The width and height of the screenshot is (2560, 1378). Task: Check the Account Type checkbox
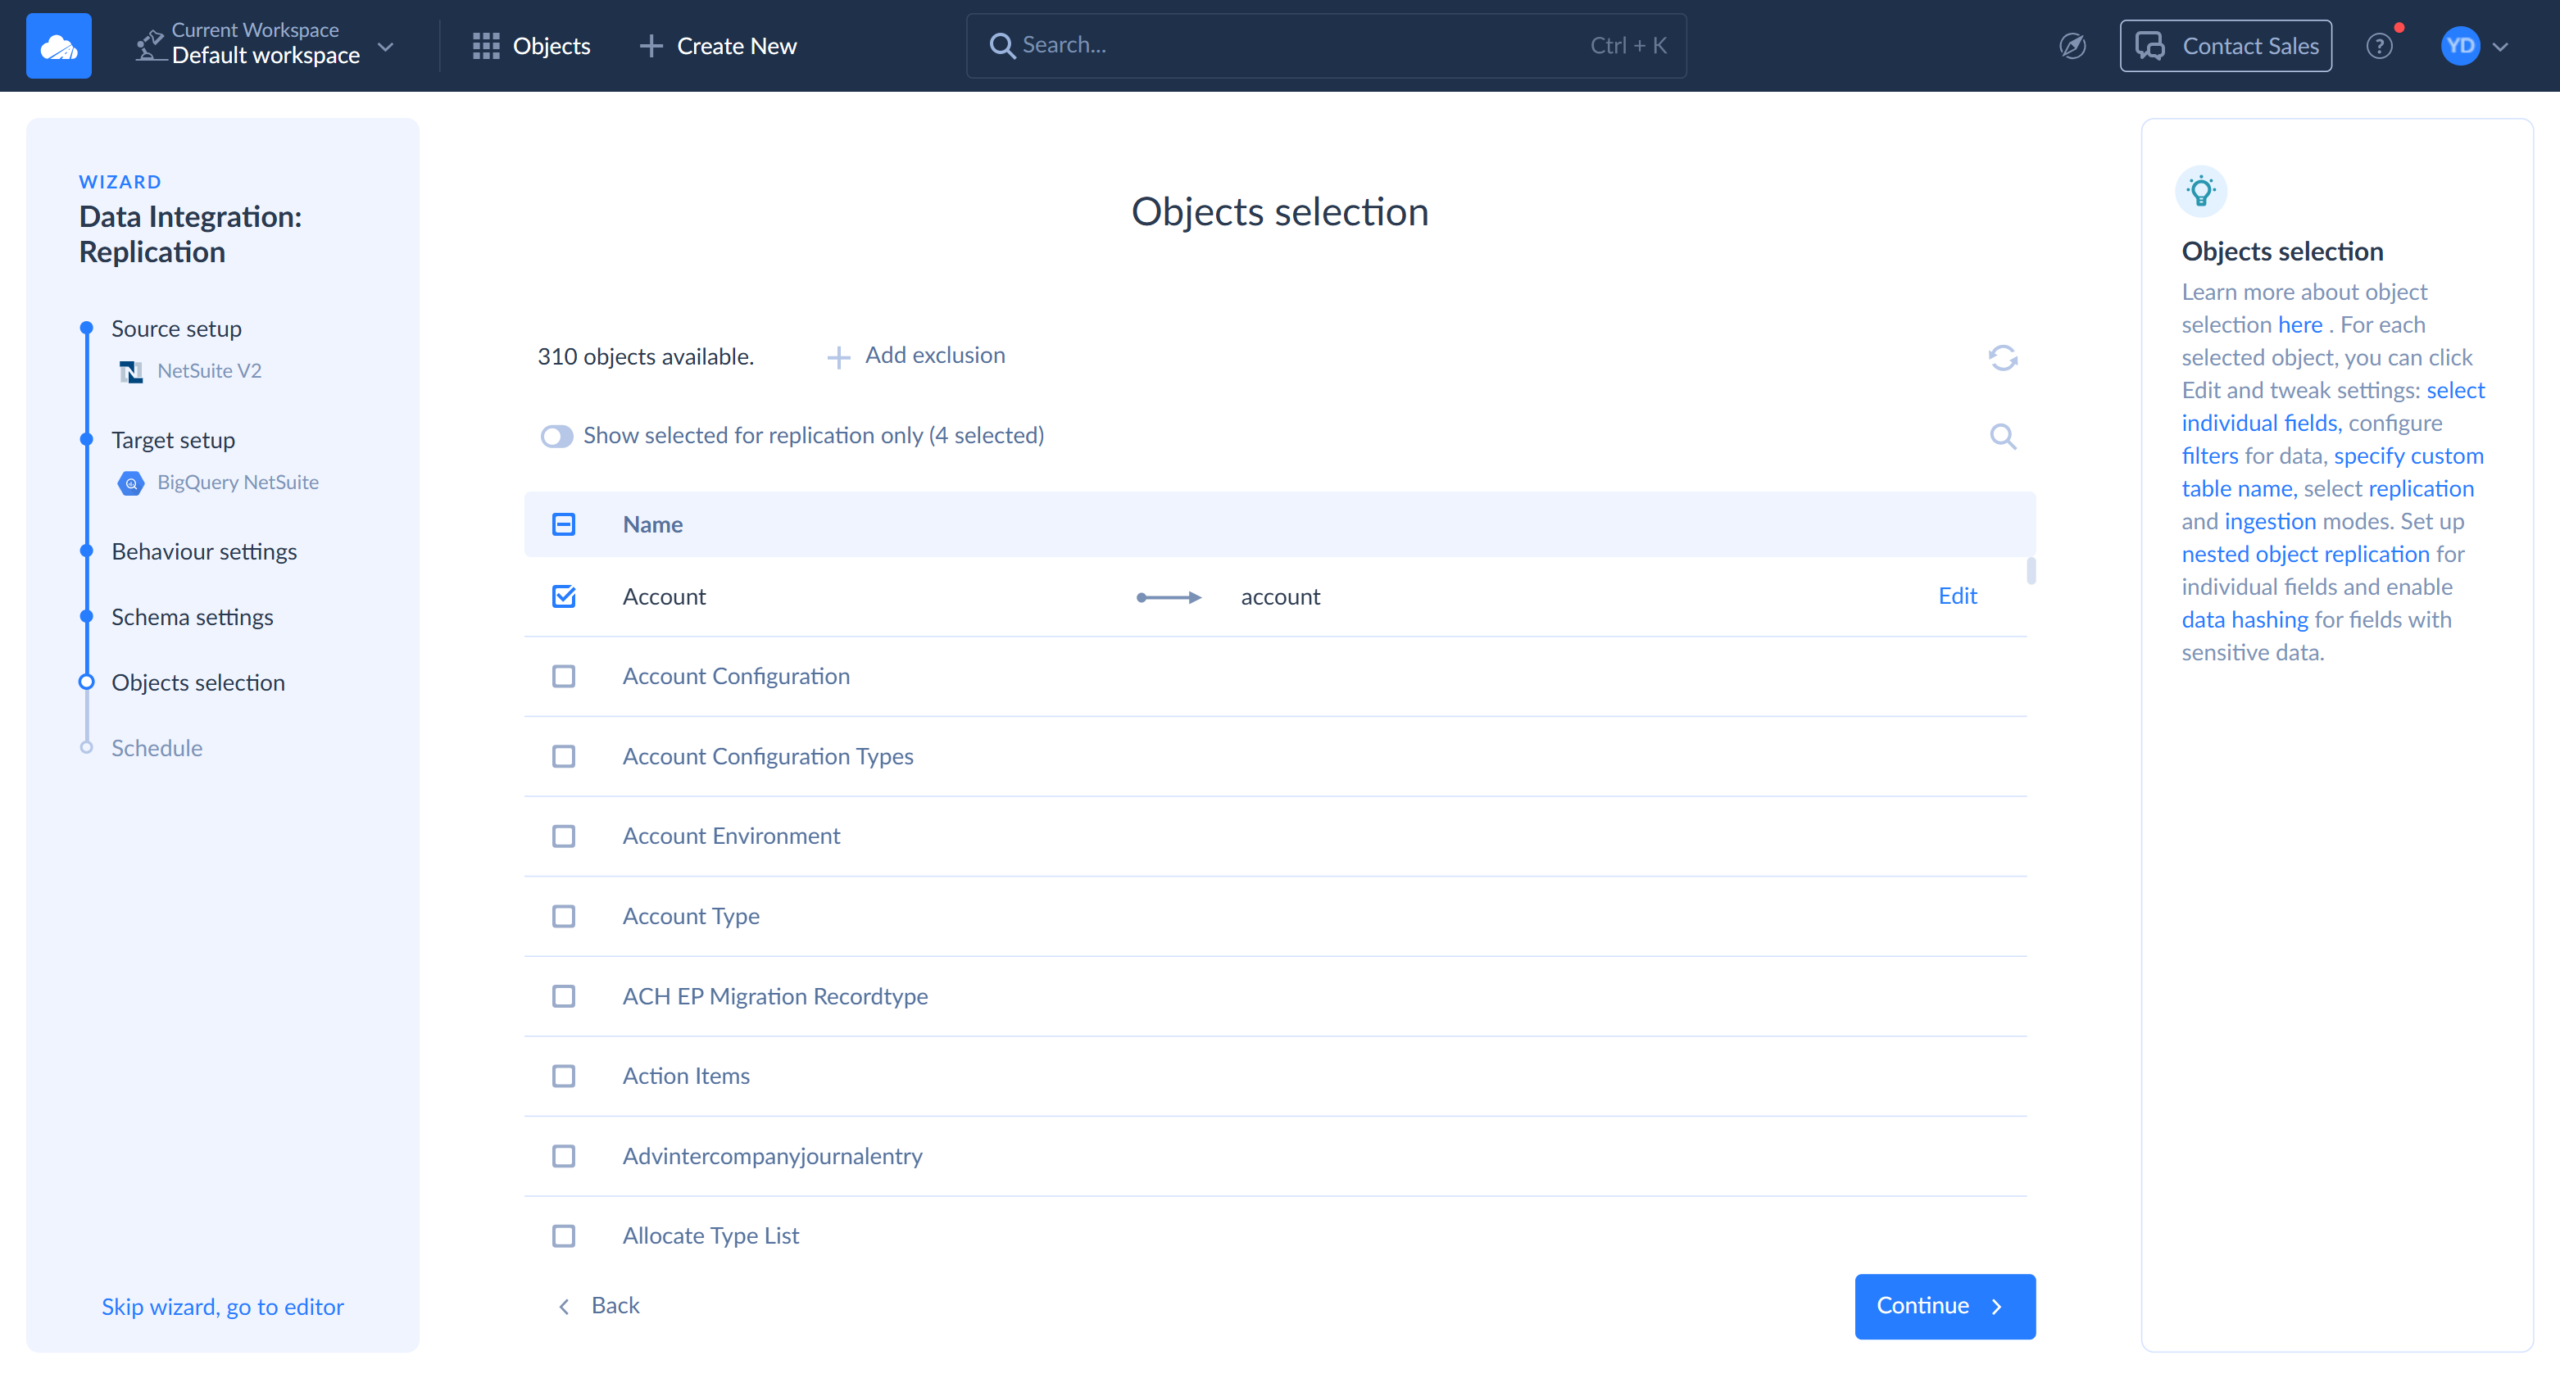click(x=564, y=916)
